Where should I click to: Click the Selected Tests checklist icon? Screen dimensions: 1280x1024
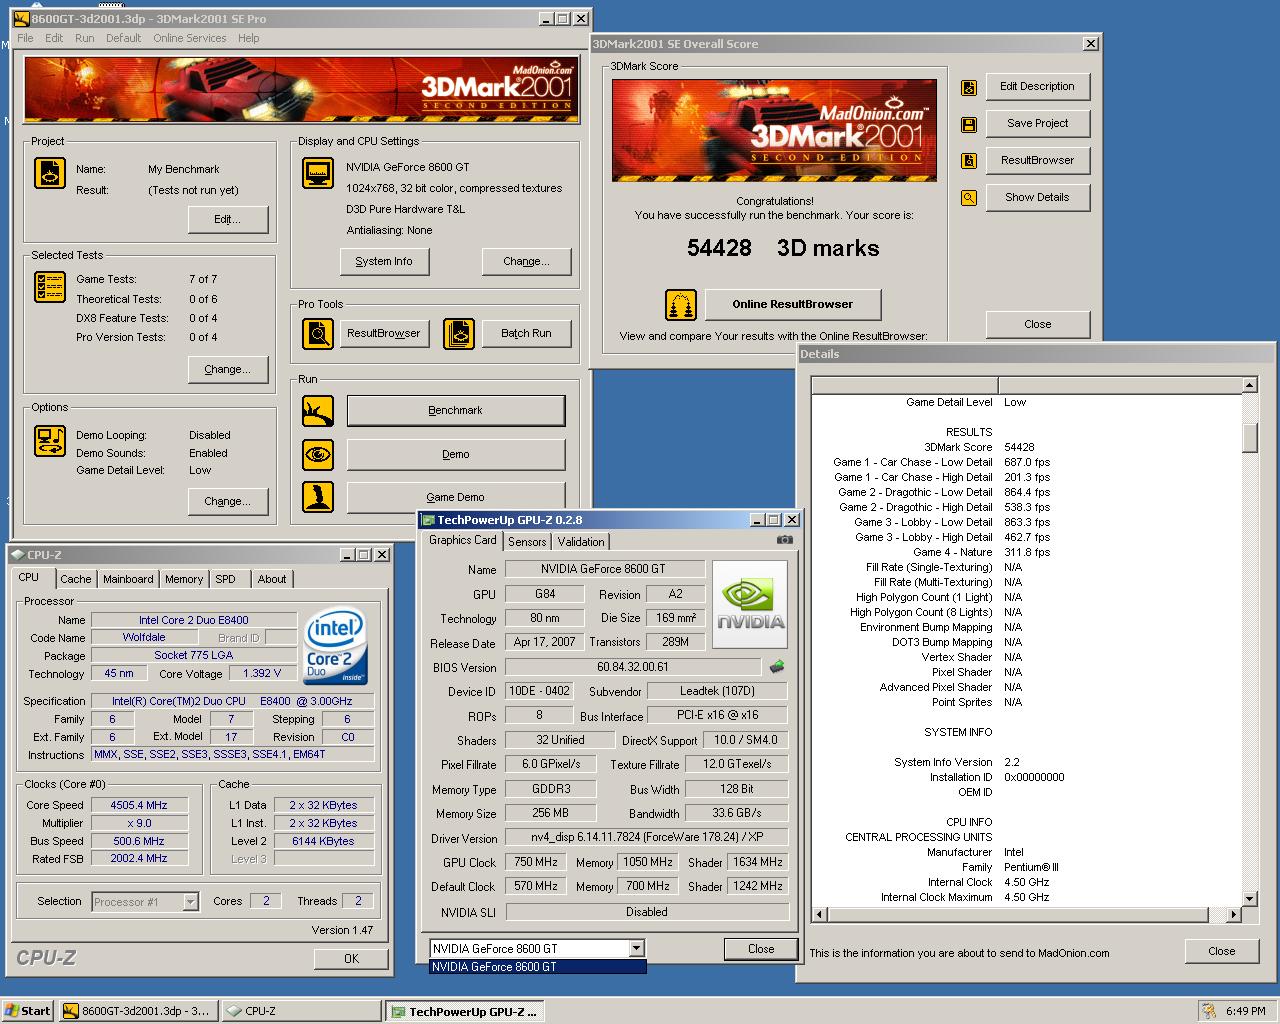pyautogui.click(x=50, y=287)
